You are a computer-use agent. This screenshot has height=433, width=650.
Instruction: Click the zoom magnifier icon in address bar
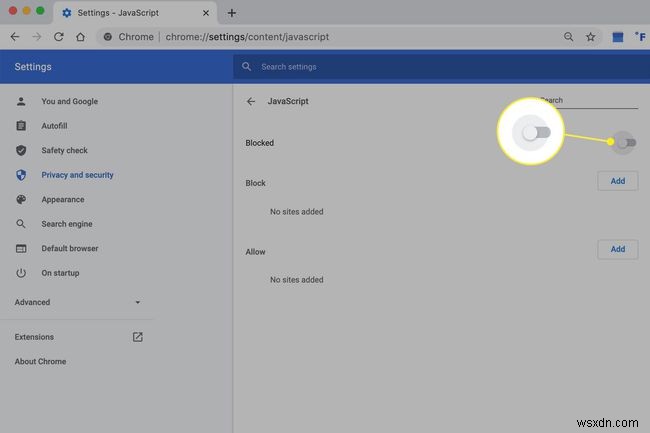click(569, 37)
